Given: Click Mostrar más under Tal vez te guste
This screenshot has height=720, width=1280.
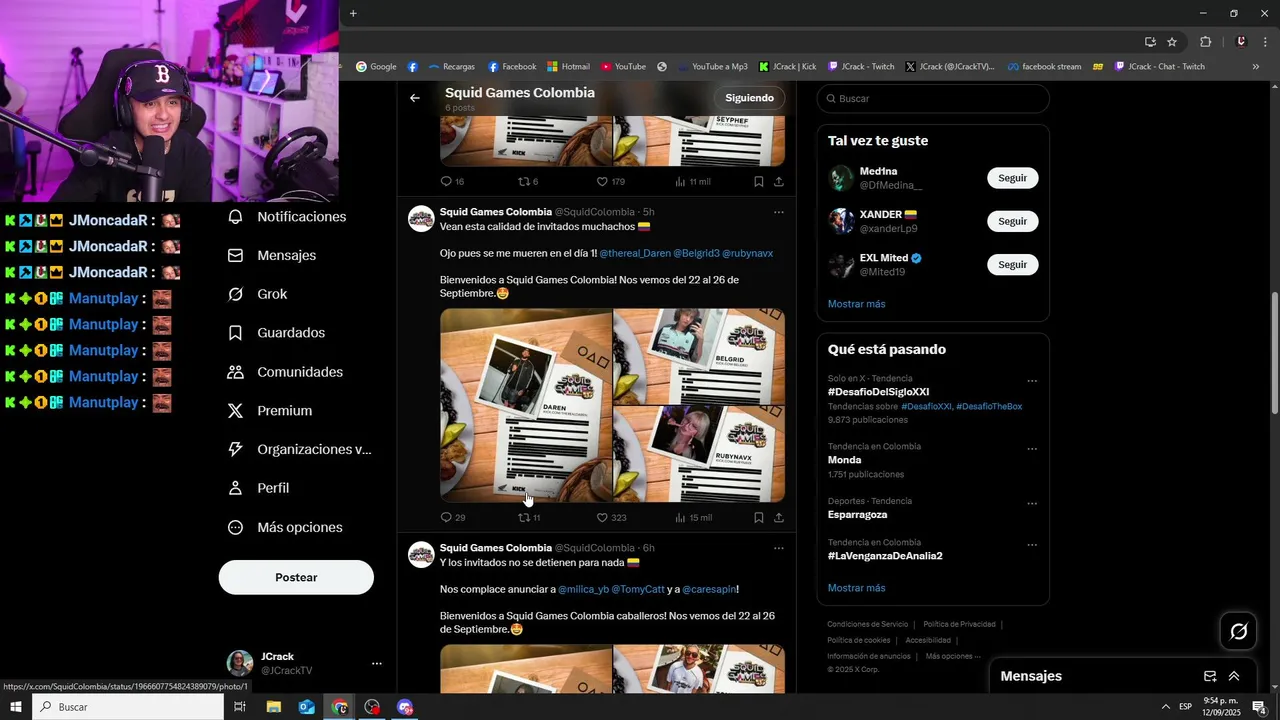Looking at the screenshot, I should [856, 304].
